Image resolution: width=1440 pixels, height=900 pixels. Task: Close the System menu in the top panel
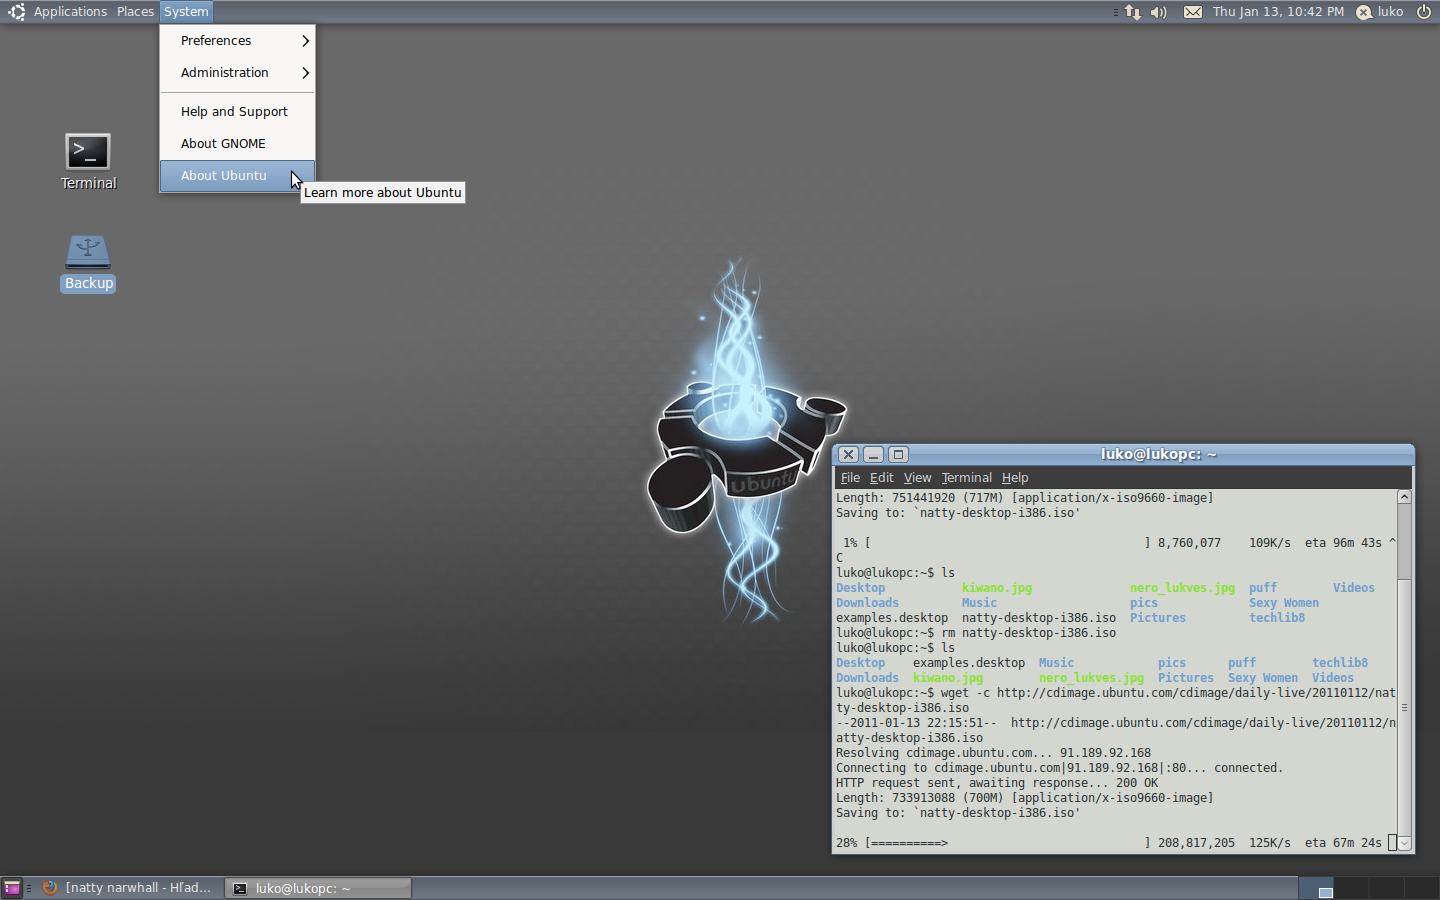click(x=186, y=12)
